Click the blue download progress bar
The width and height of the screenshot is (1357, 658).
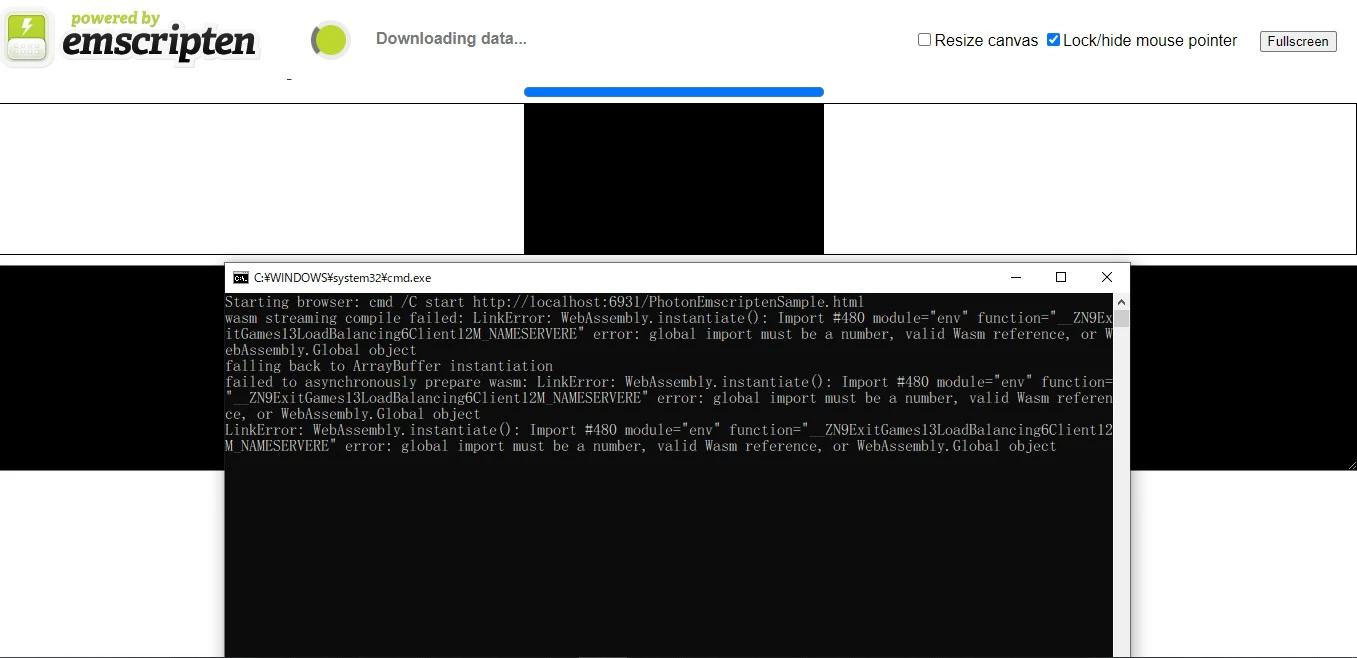pyautogui.click(x=674, y=92)
